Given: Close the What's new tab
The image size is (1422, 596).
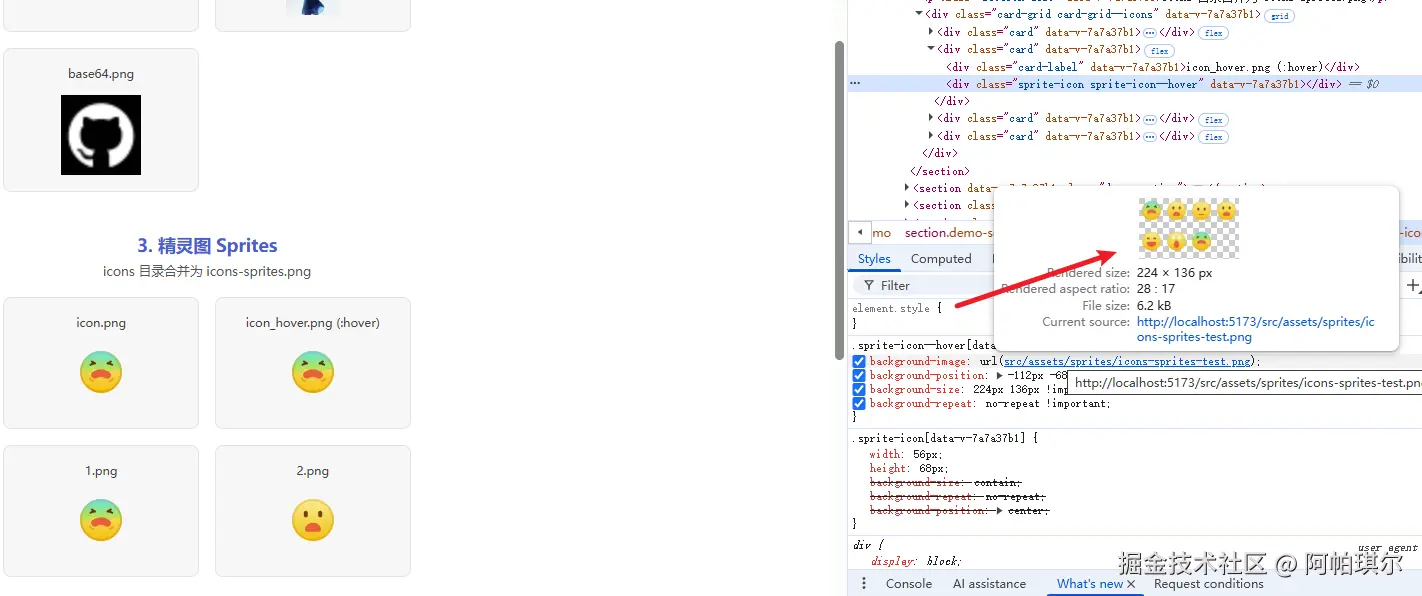Looking at the screenshot, I should point(1131,584).
